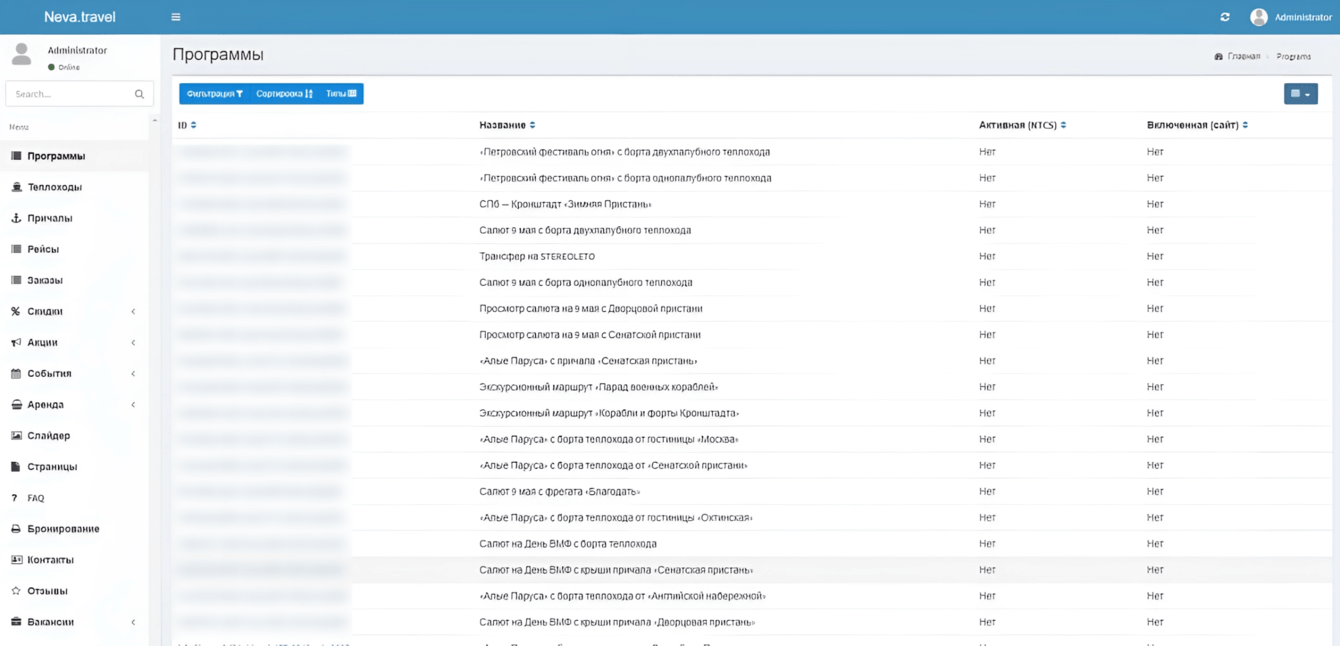The width and height of the screenshot is (1340, 646).
Task: Expand the События submenu chevron
Action: point(133,373)
